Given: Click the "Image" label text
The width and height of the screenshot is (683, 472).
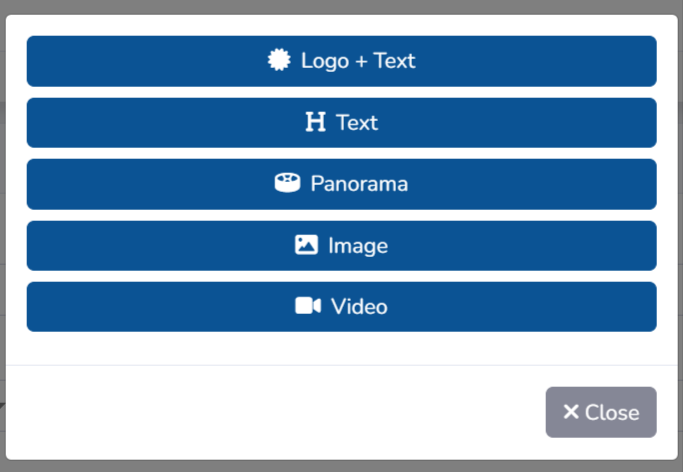Looking at the screenshot, I should pyautogui.click(x=358, y=245).
